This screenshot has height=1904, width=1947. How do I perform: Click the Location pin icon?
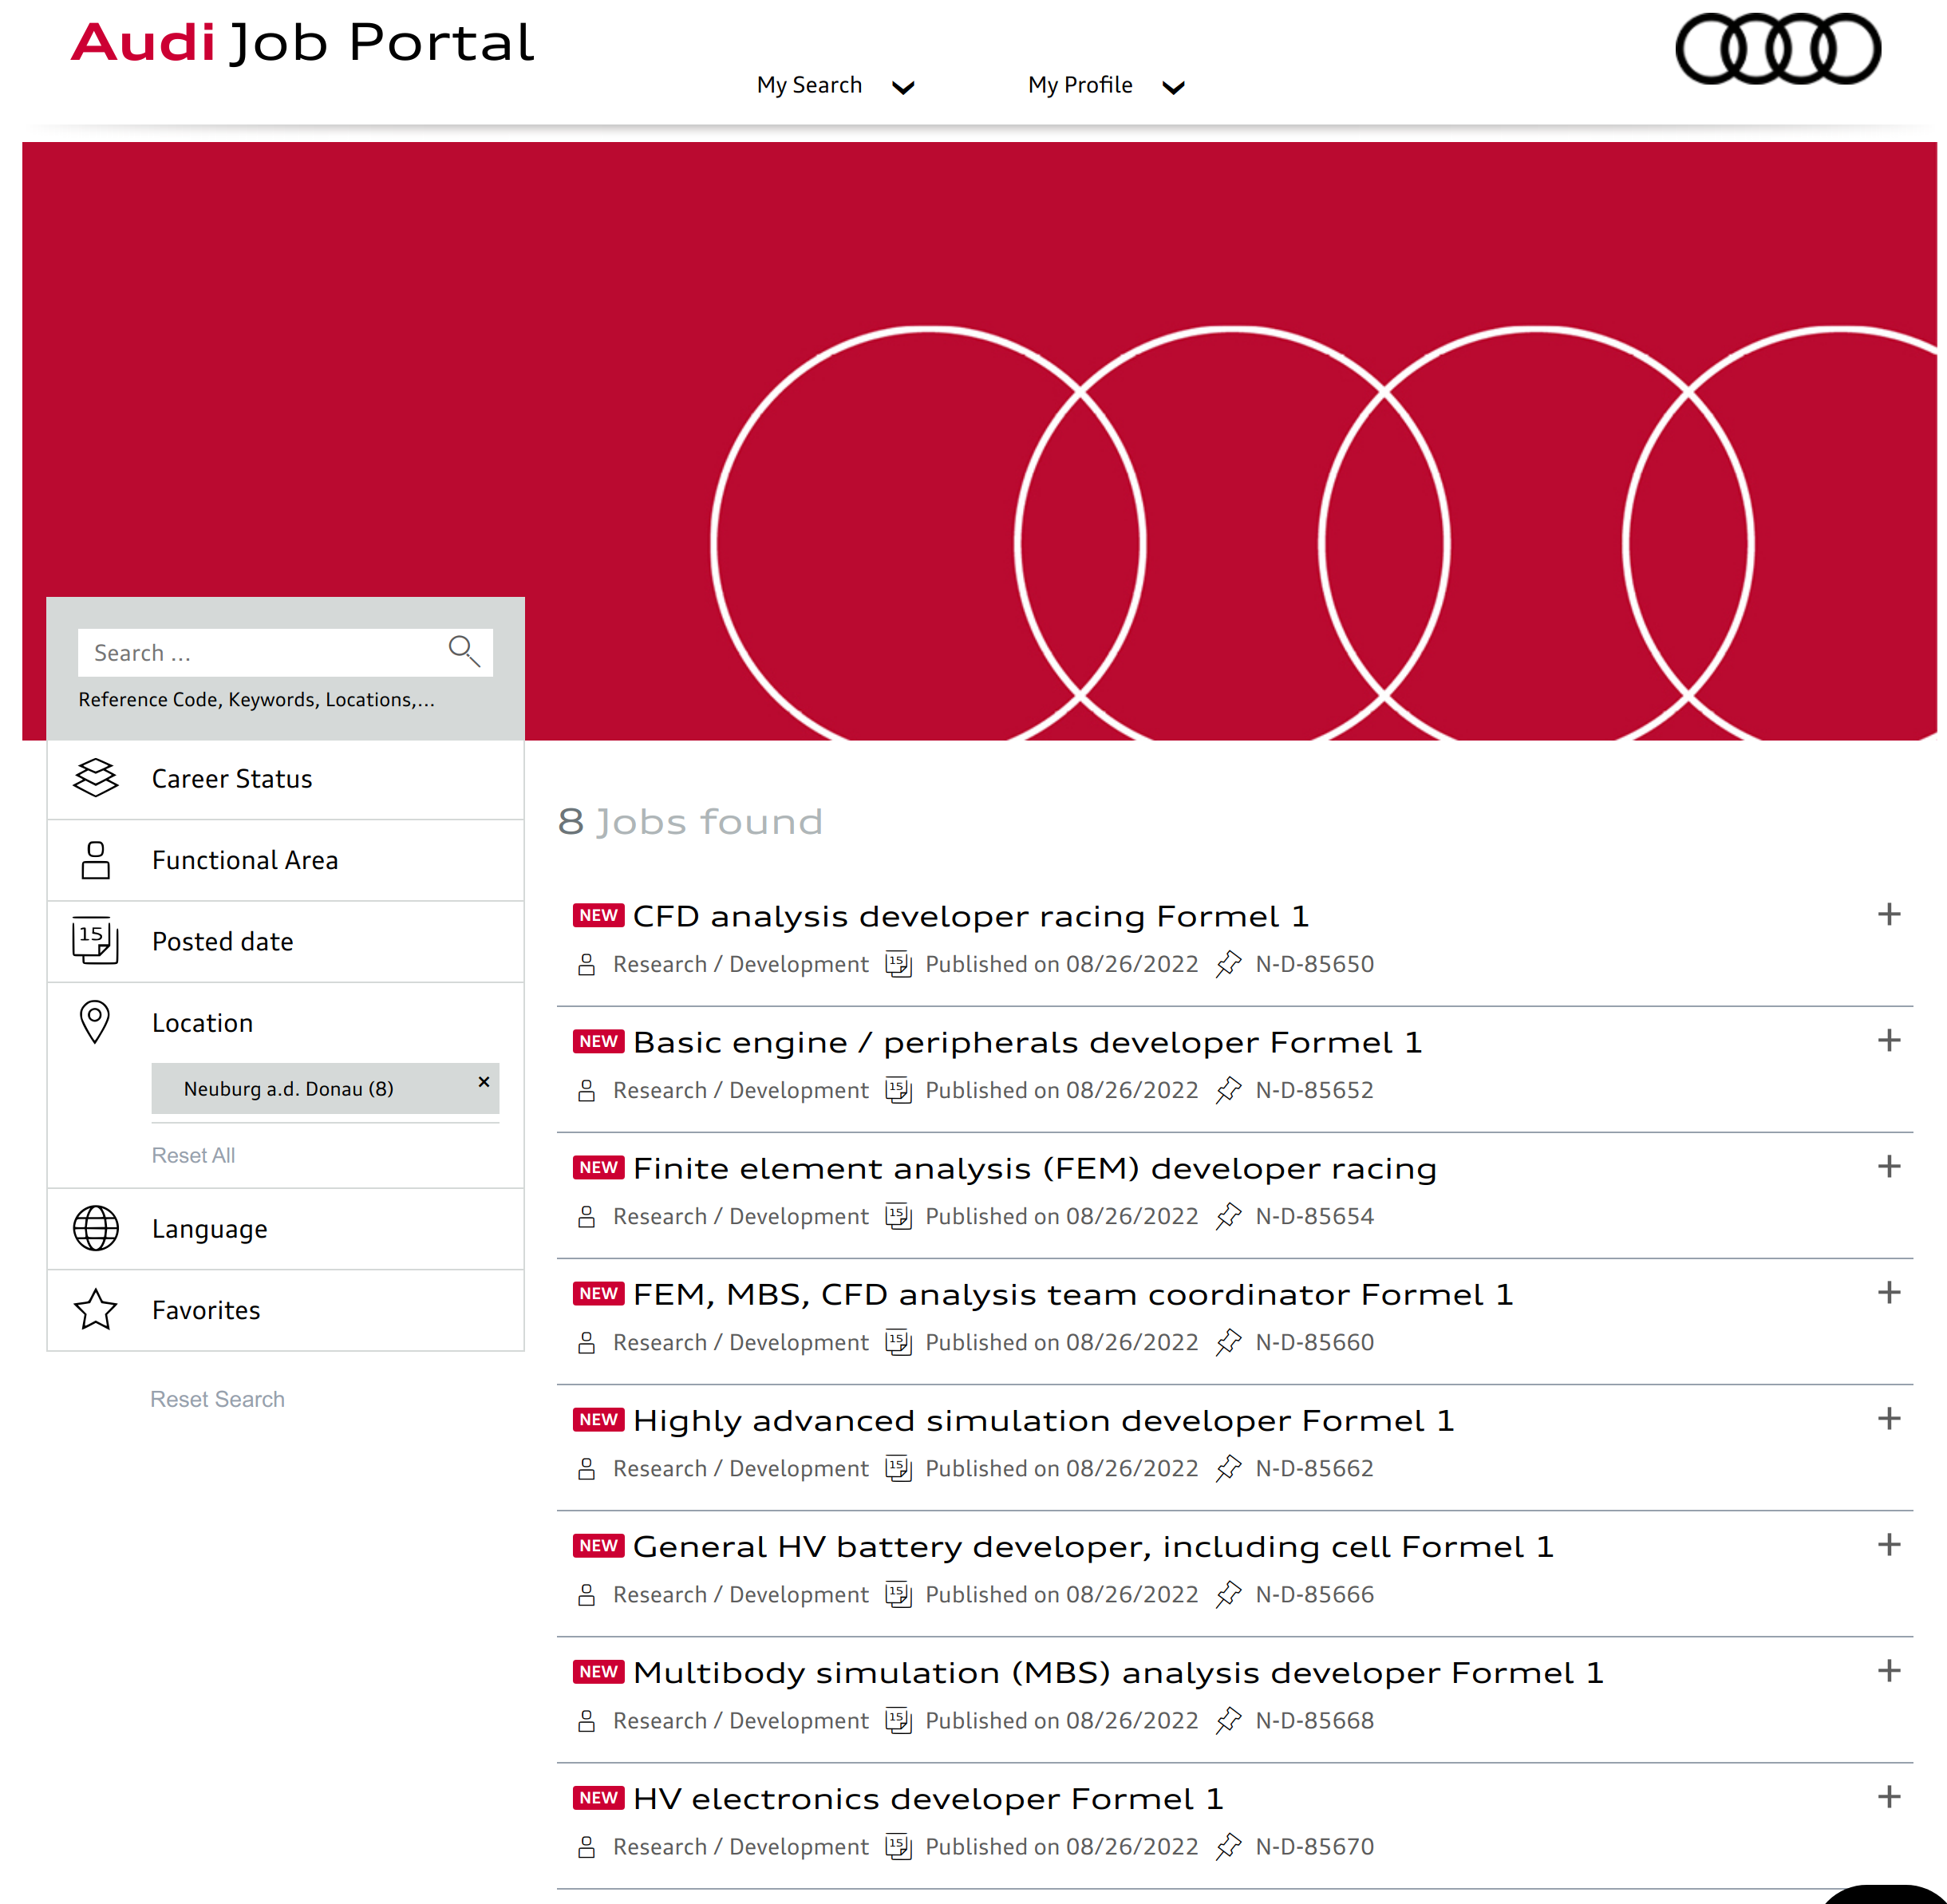(95, 1022)
